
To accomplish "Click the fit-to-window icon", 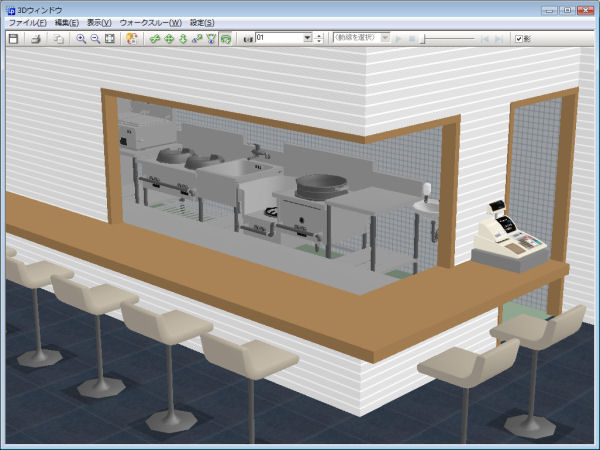I will coord(109,38).
